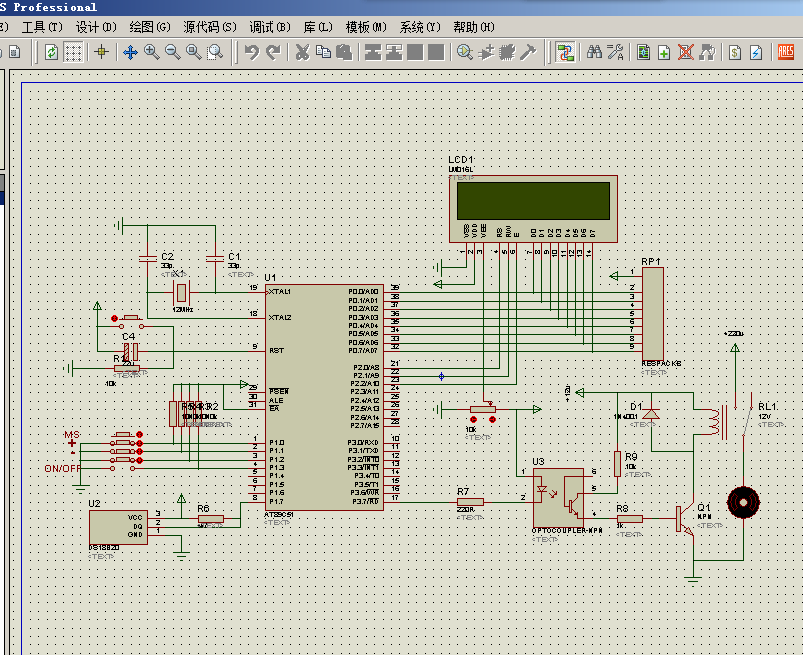Open the 源代码(S) menu
Image resolution: width=803 pixels, height=655 pixels.
pos(209,27)
